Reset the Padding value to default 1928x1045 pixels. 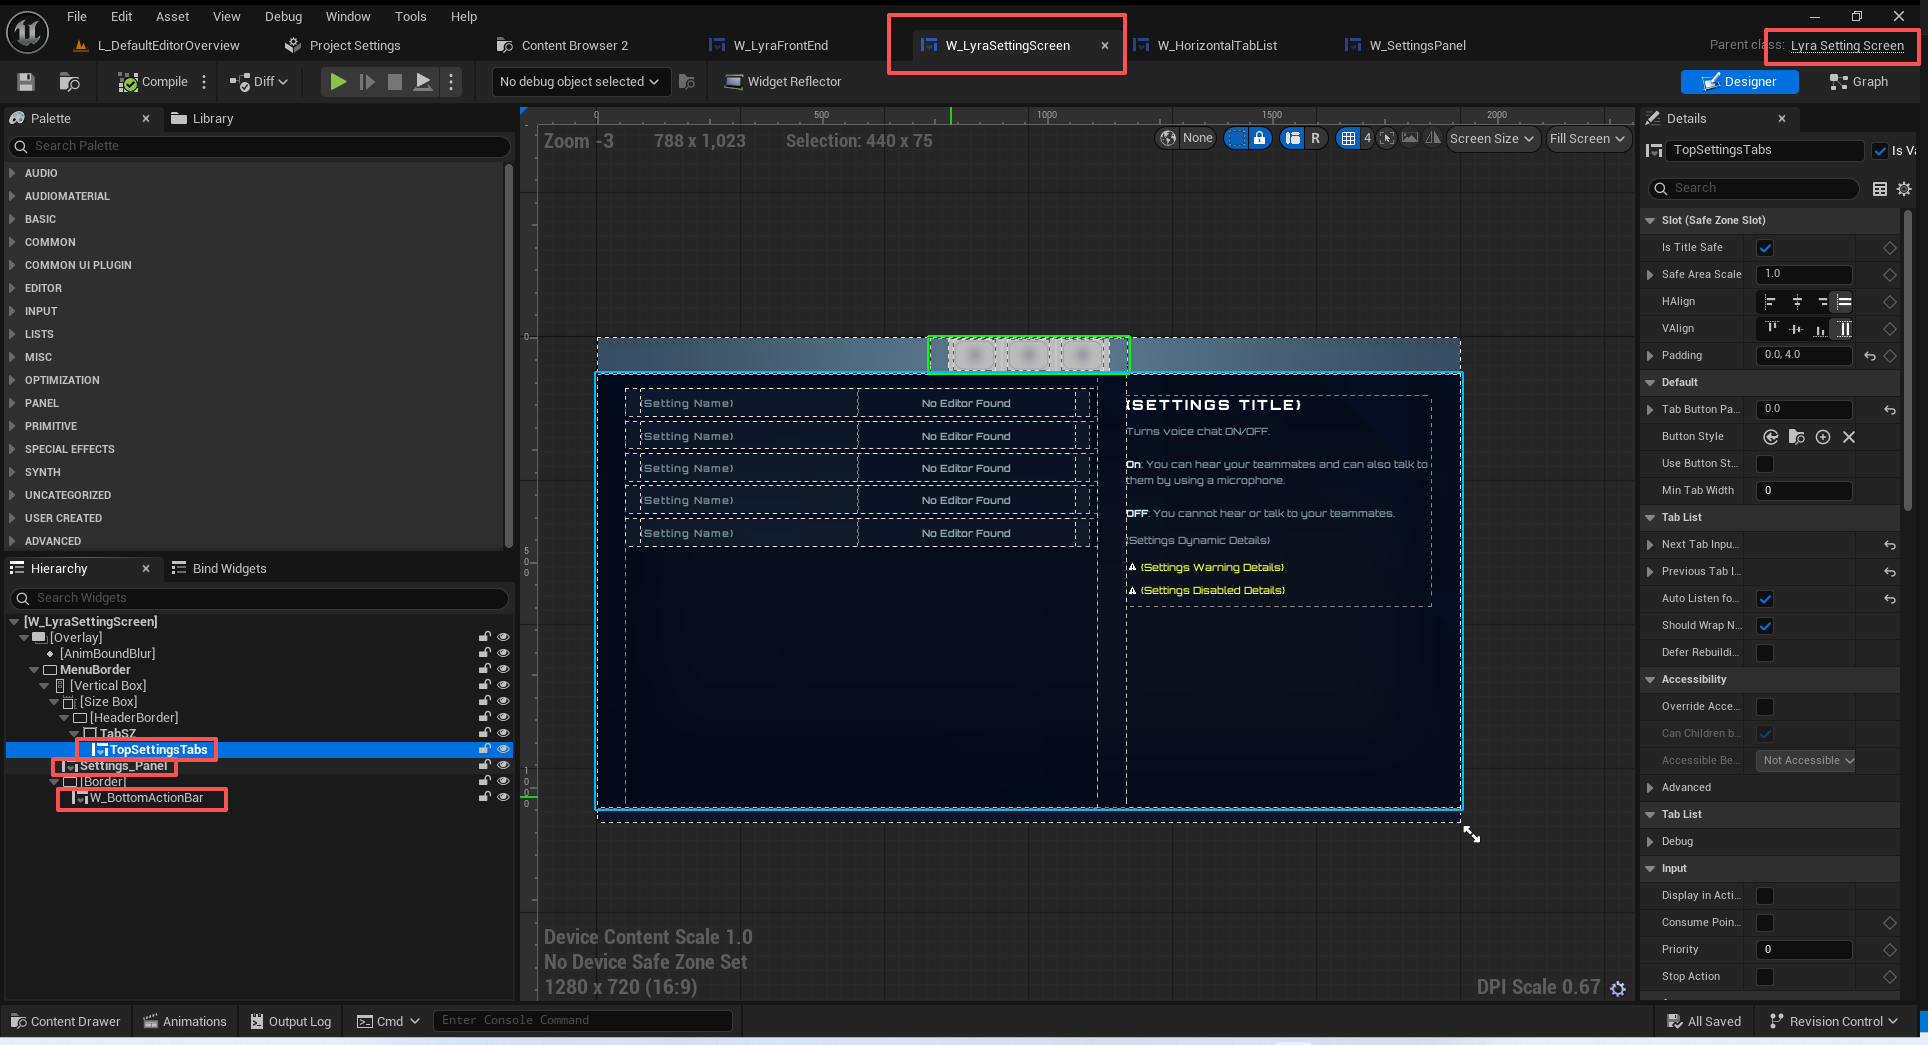click(1870, 356)
